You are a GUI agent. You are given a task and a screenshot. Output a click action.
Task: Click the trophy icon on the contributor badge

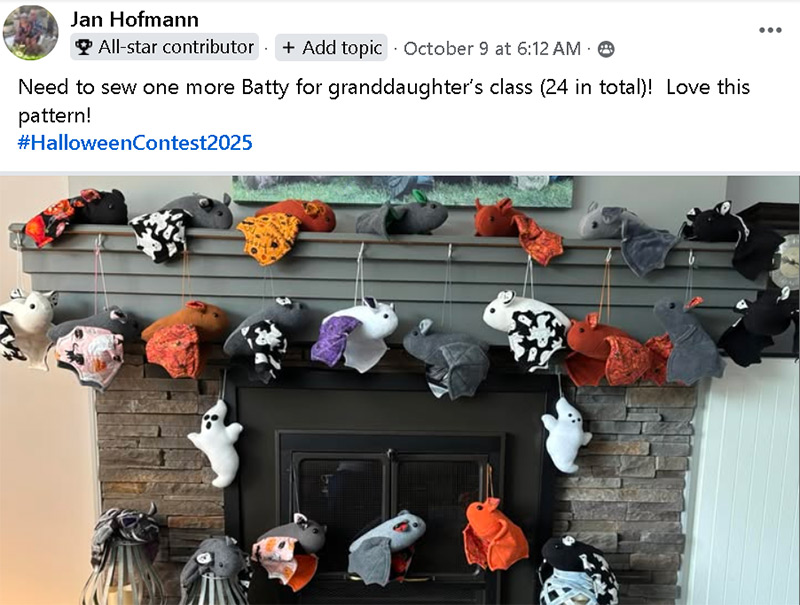click(x=83, y=47)
